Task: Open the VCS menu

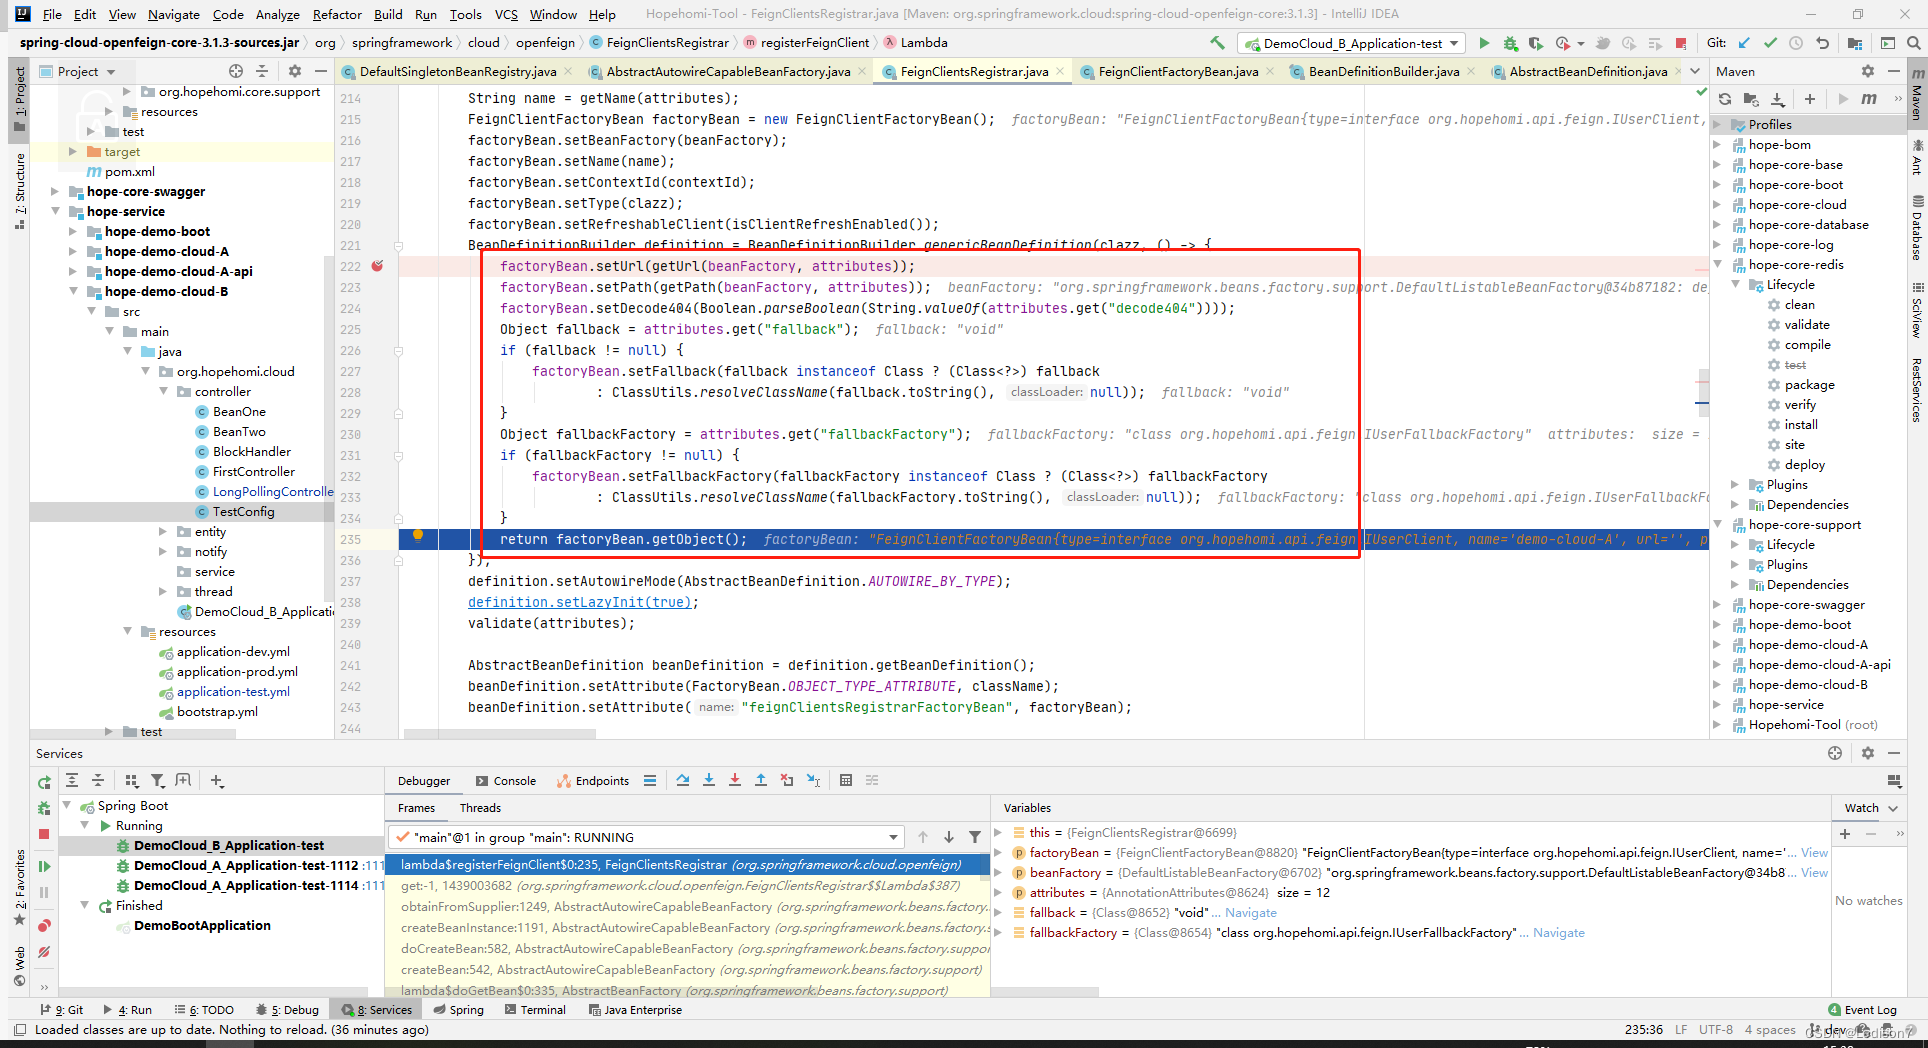Action: point(506,14)
